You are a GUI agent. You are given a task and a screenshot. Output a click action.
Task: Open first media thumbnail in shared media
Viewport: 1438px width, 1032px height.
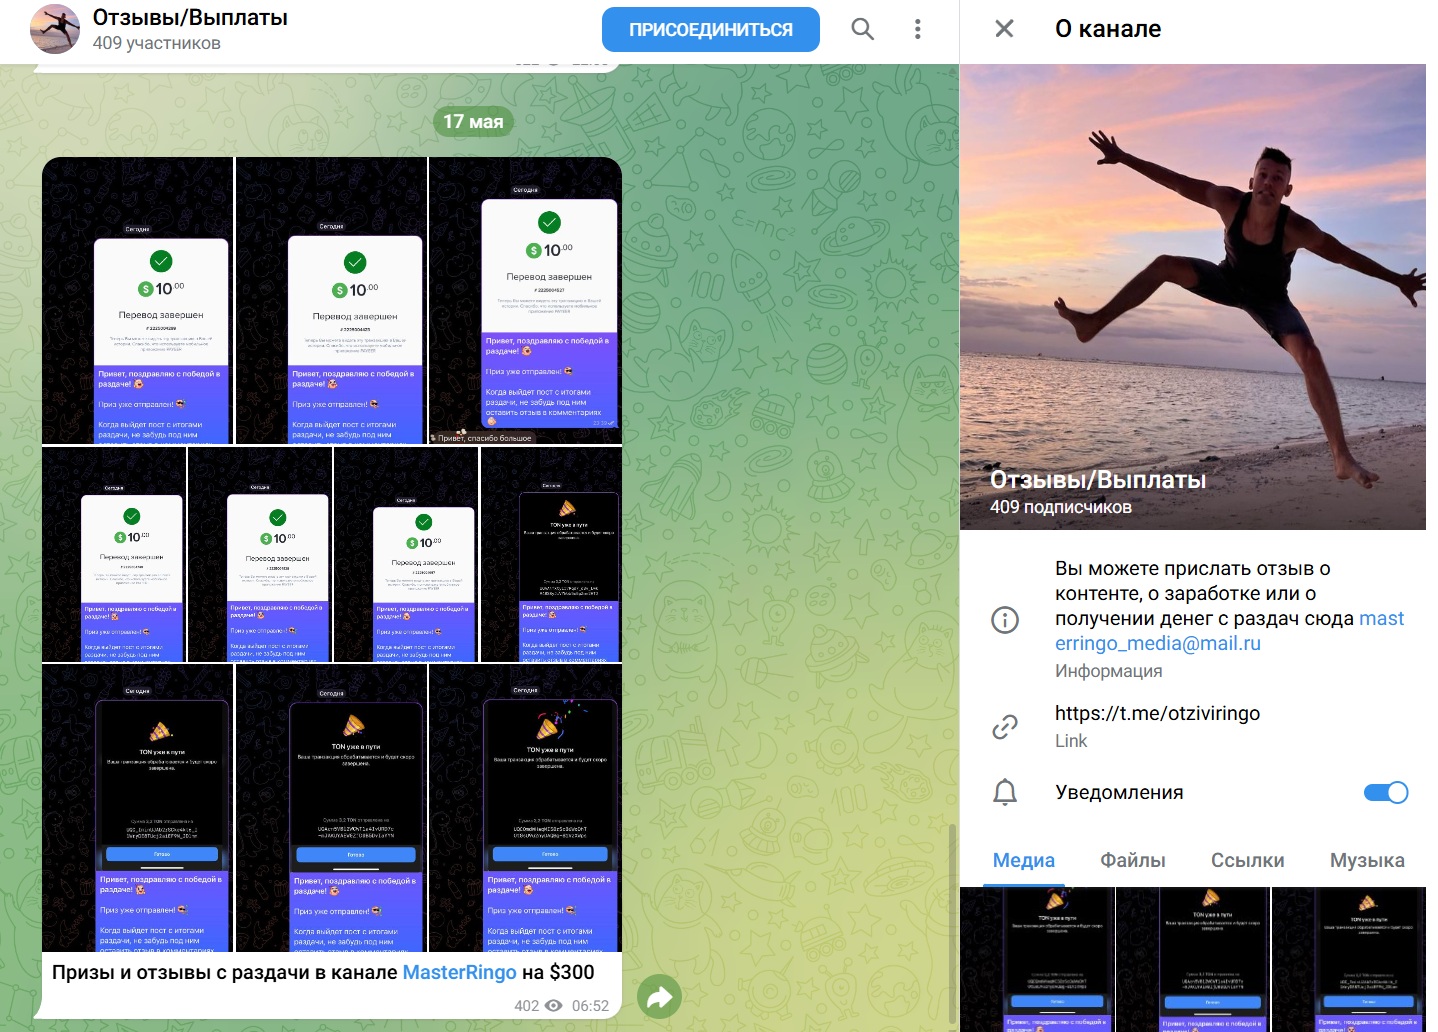[1037, 958]
